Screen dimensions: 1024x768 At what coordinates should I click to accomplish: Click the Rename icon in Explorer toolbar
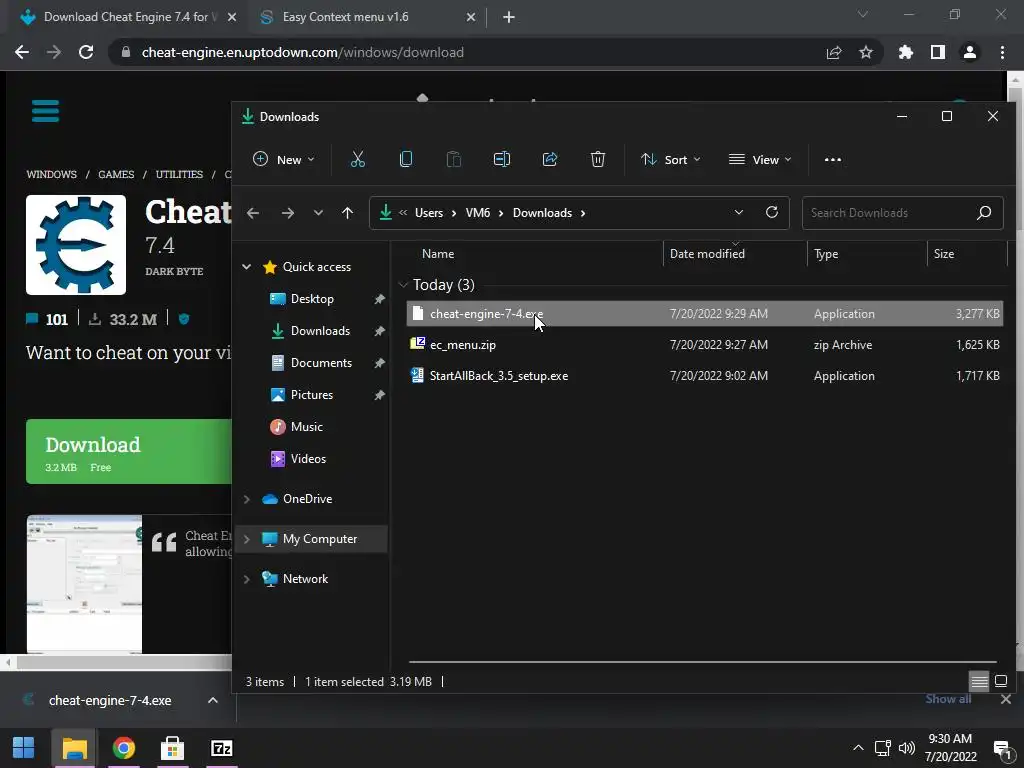coord(502,159)
